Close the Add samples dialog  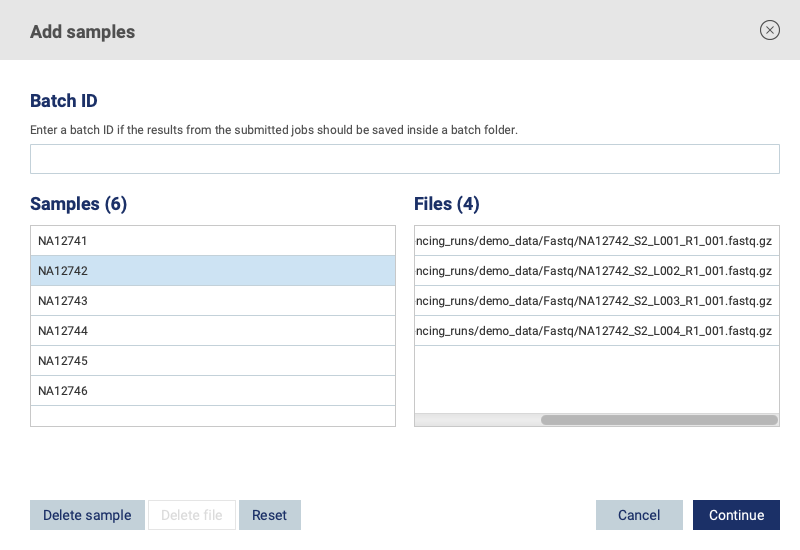pyautogui.click(x=769, y=30)
